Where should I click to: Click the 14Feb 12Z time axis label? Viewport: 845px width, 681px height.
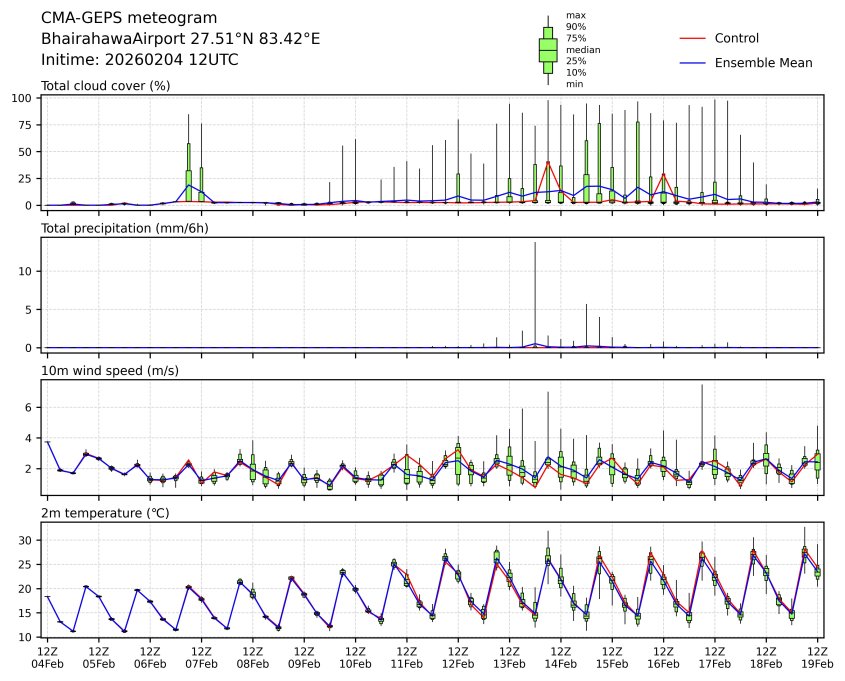point(561,656)
